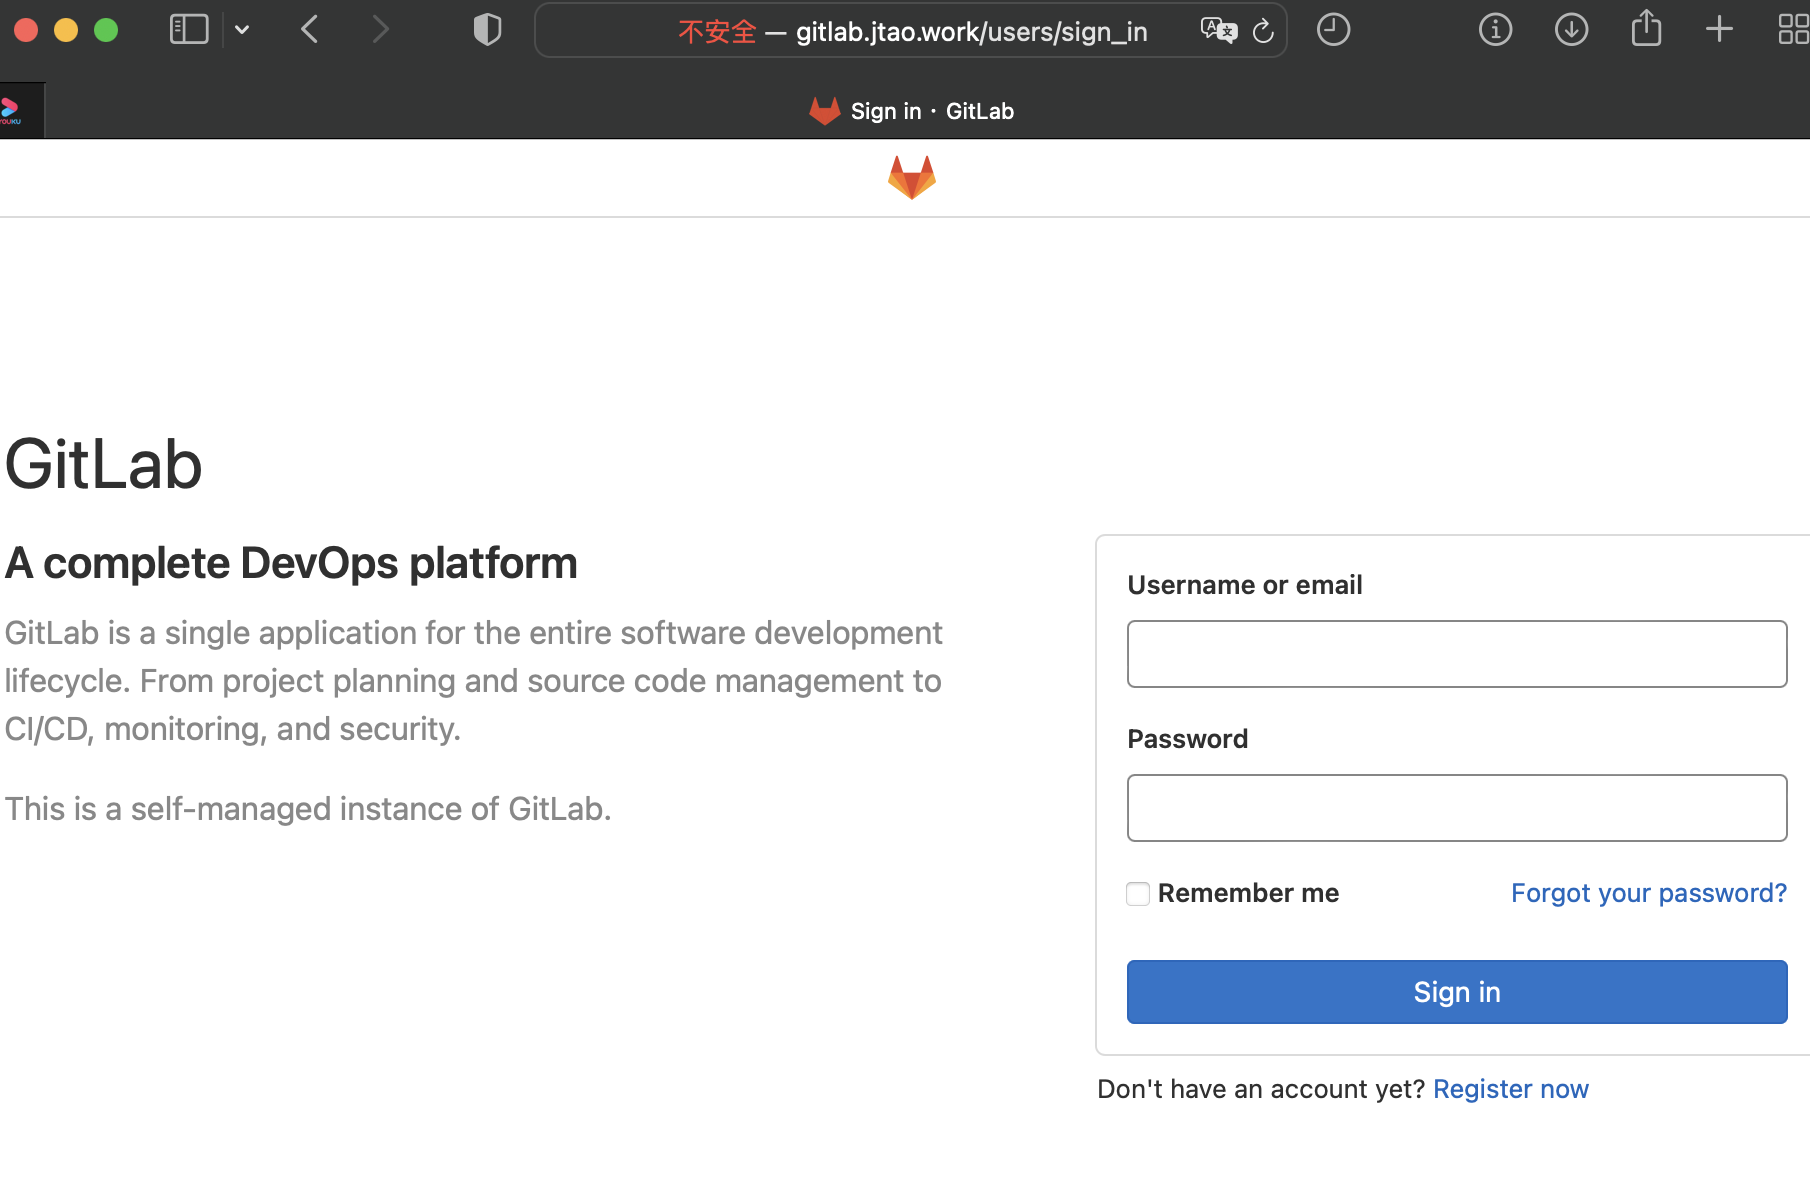This screenshot has width=1810, height=1188.
Task: Show site information icon
Action: pos(1495,30)
